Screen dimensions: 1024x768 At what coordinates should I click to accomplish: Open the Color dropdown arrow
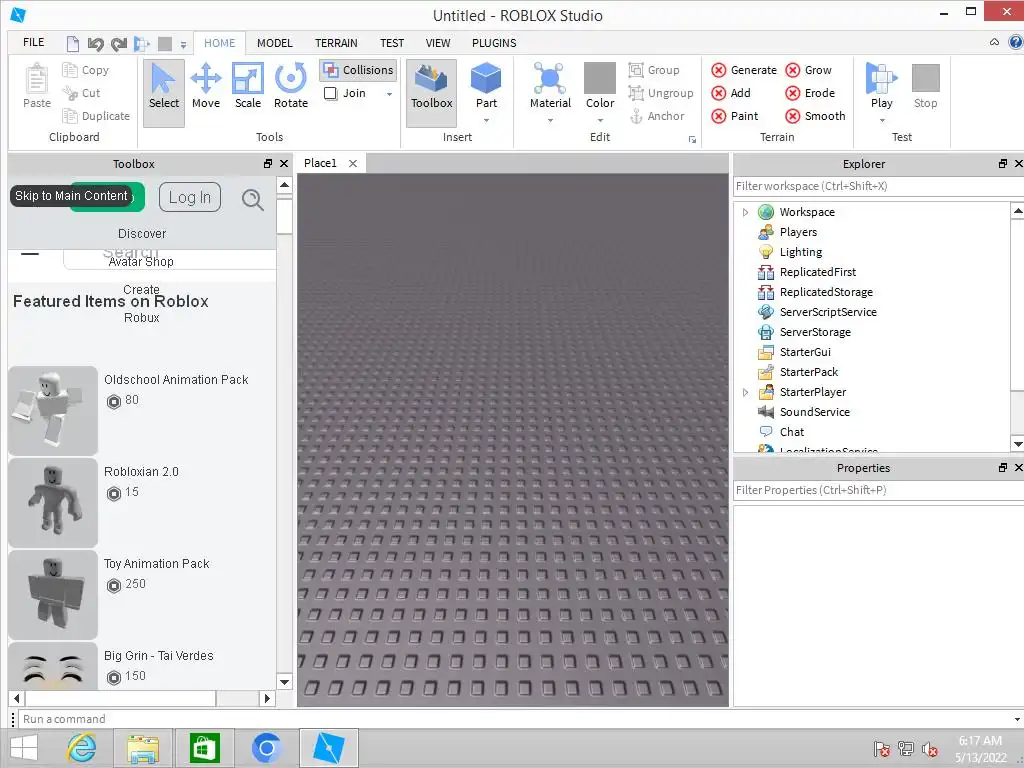[x=600, y=120]
